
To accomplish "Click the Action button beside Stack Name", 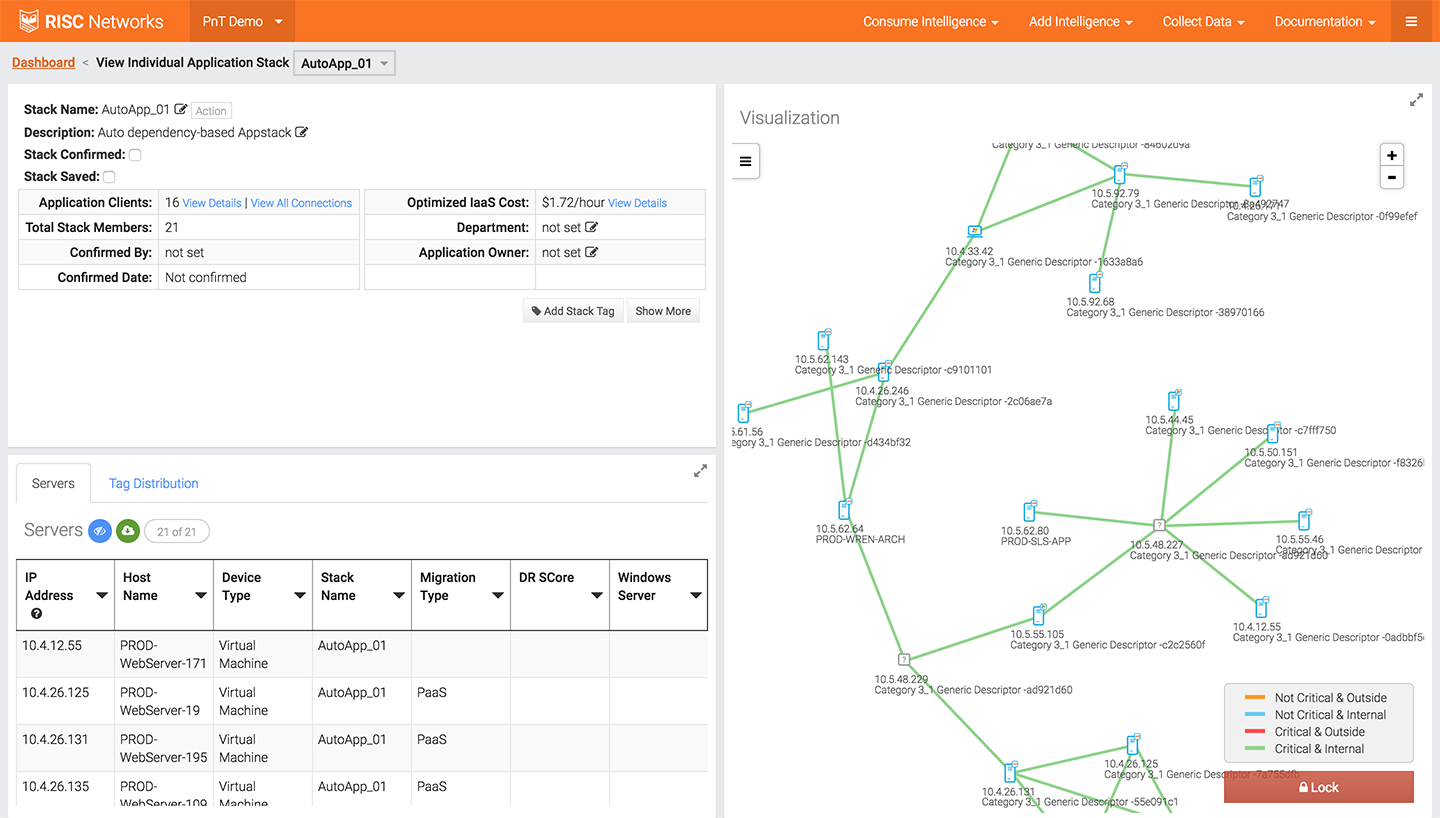I will [x=211, y=111].
